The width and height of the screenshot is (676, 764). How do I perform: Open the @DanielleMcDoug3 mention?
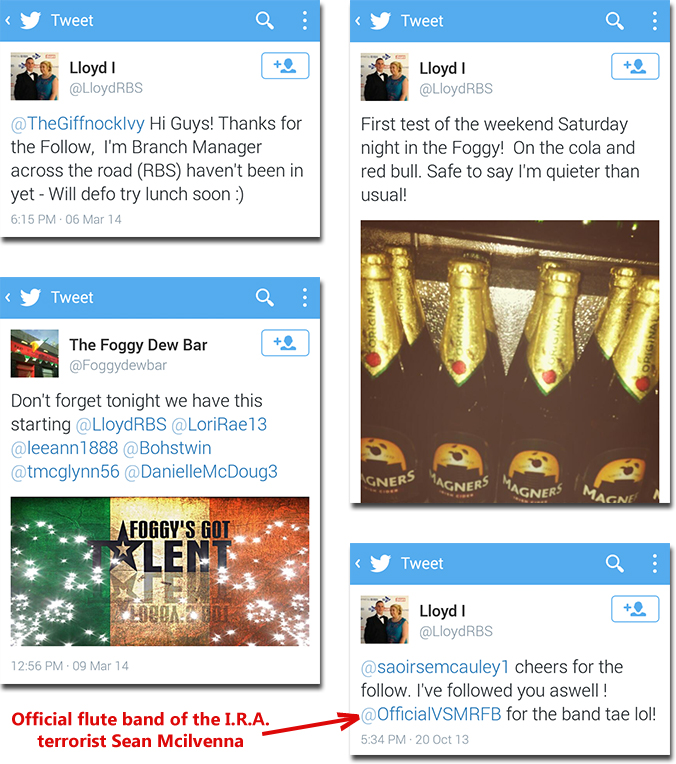coord(201,472)
